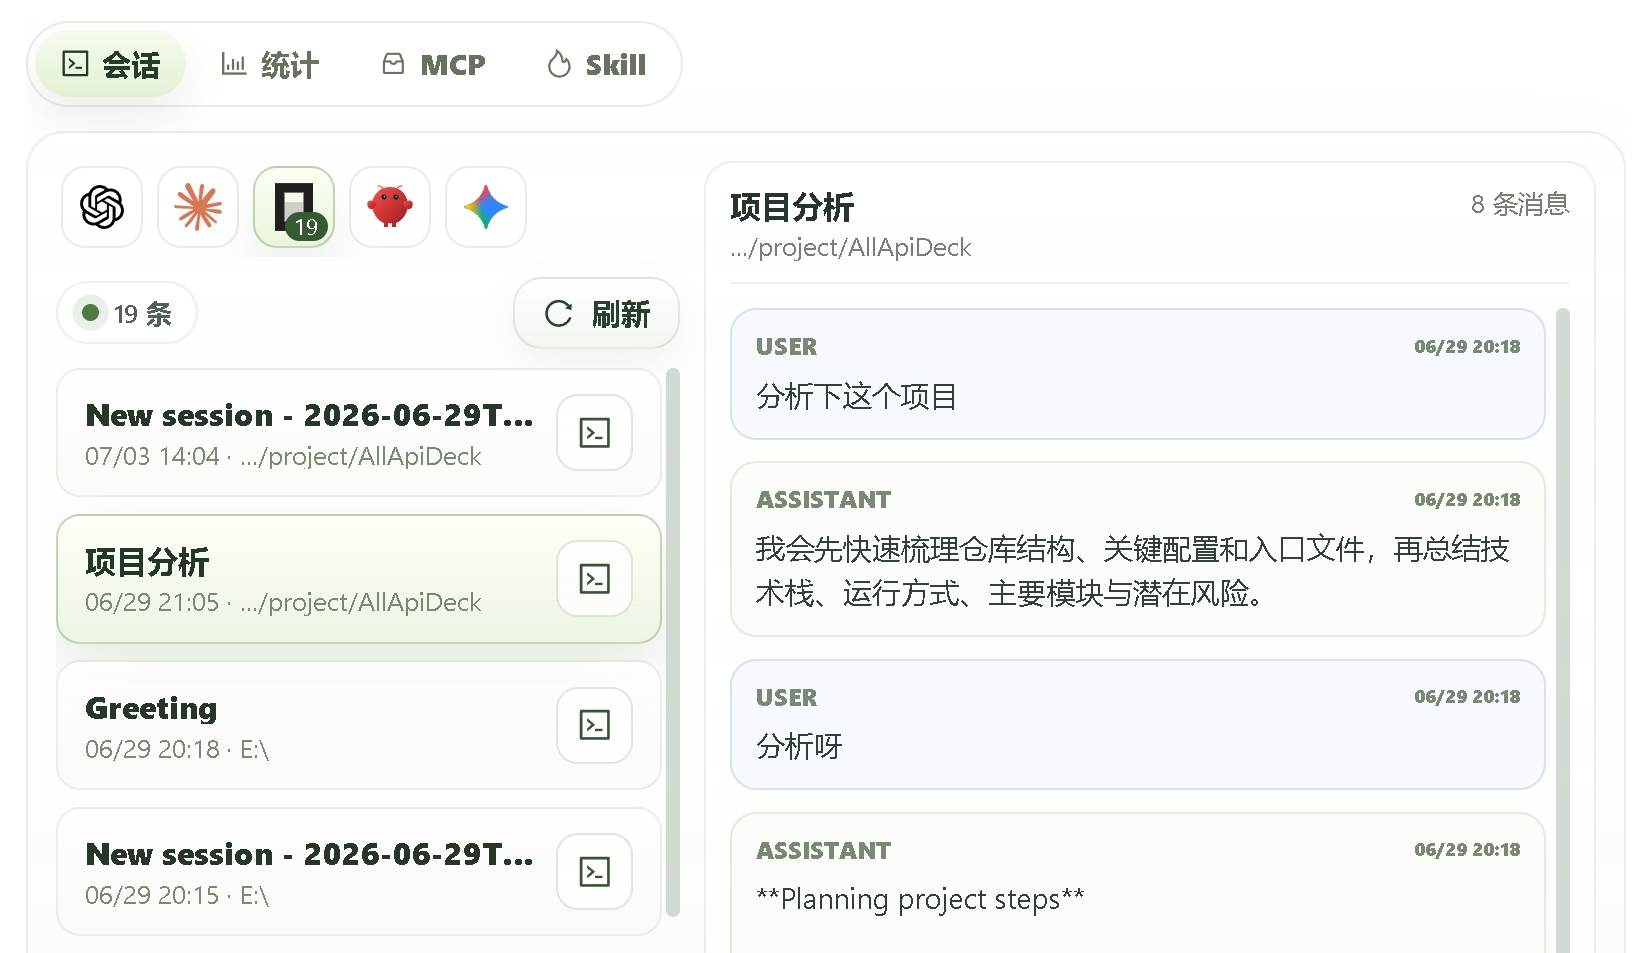Click the 19 条 count badge
This screenshot has width=1639, height=953.
[127, 314]
